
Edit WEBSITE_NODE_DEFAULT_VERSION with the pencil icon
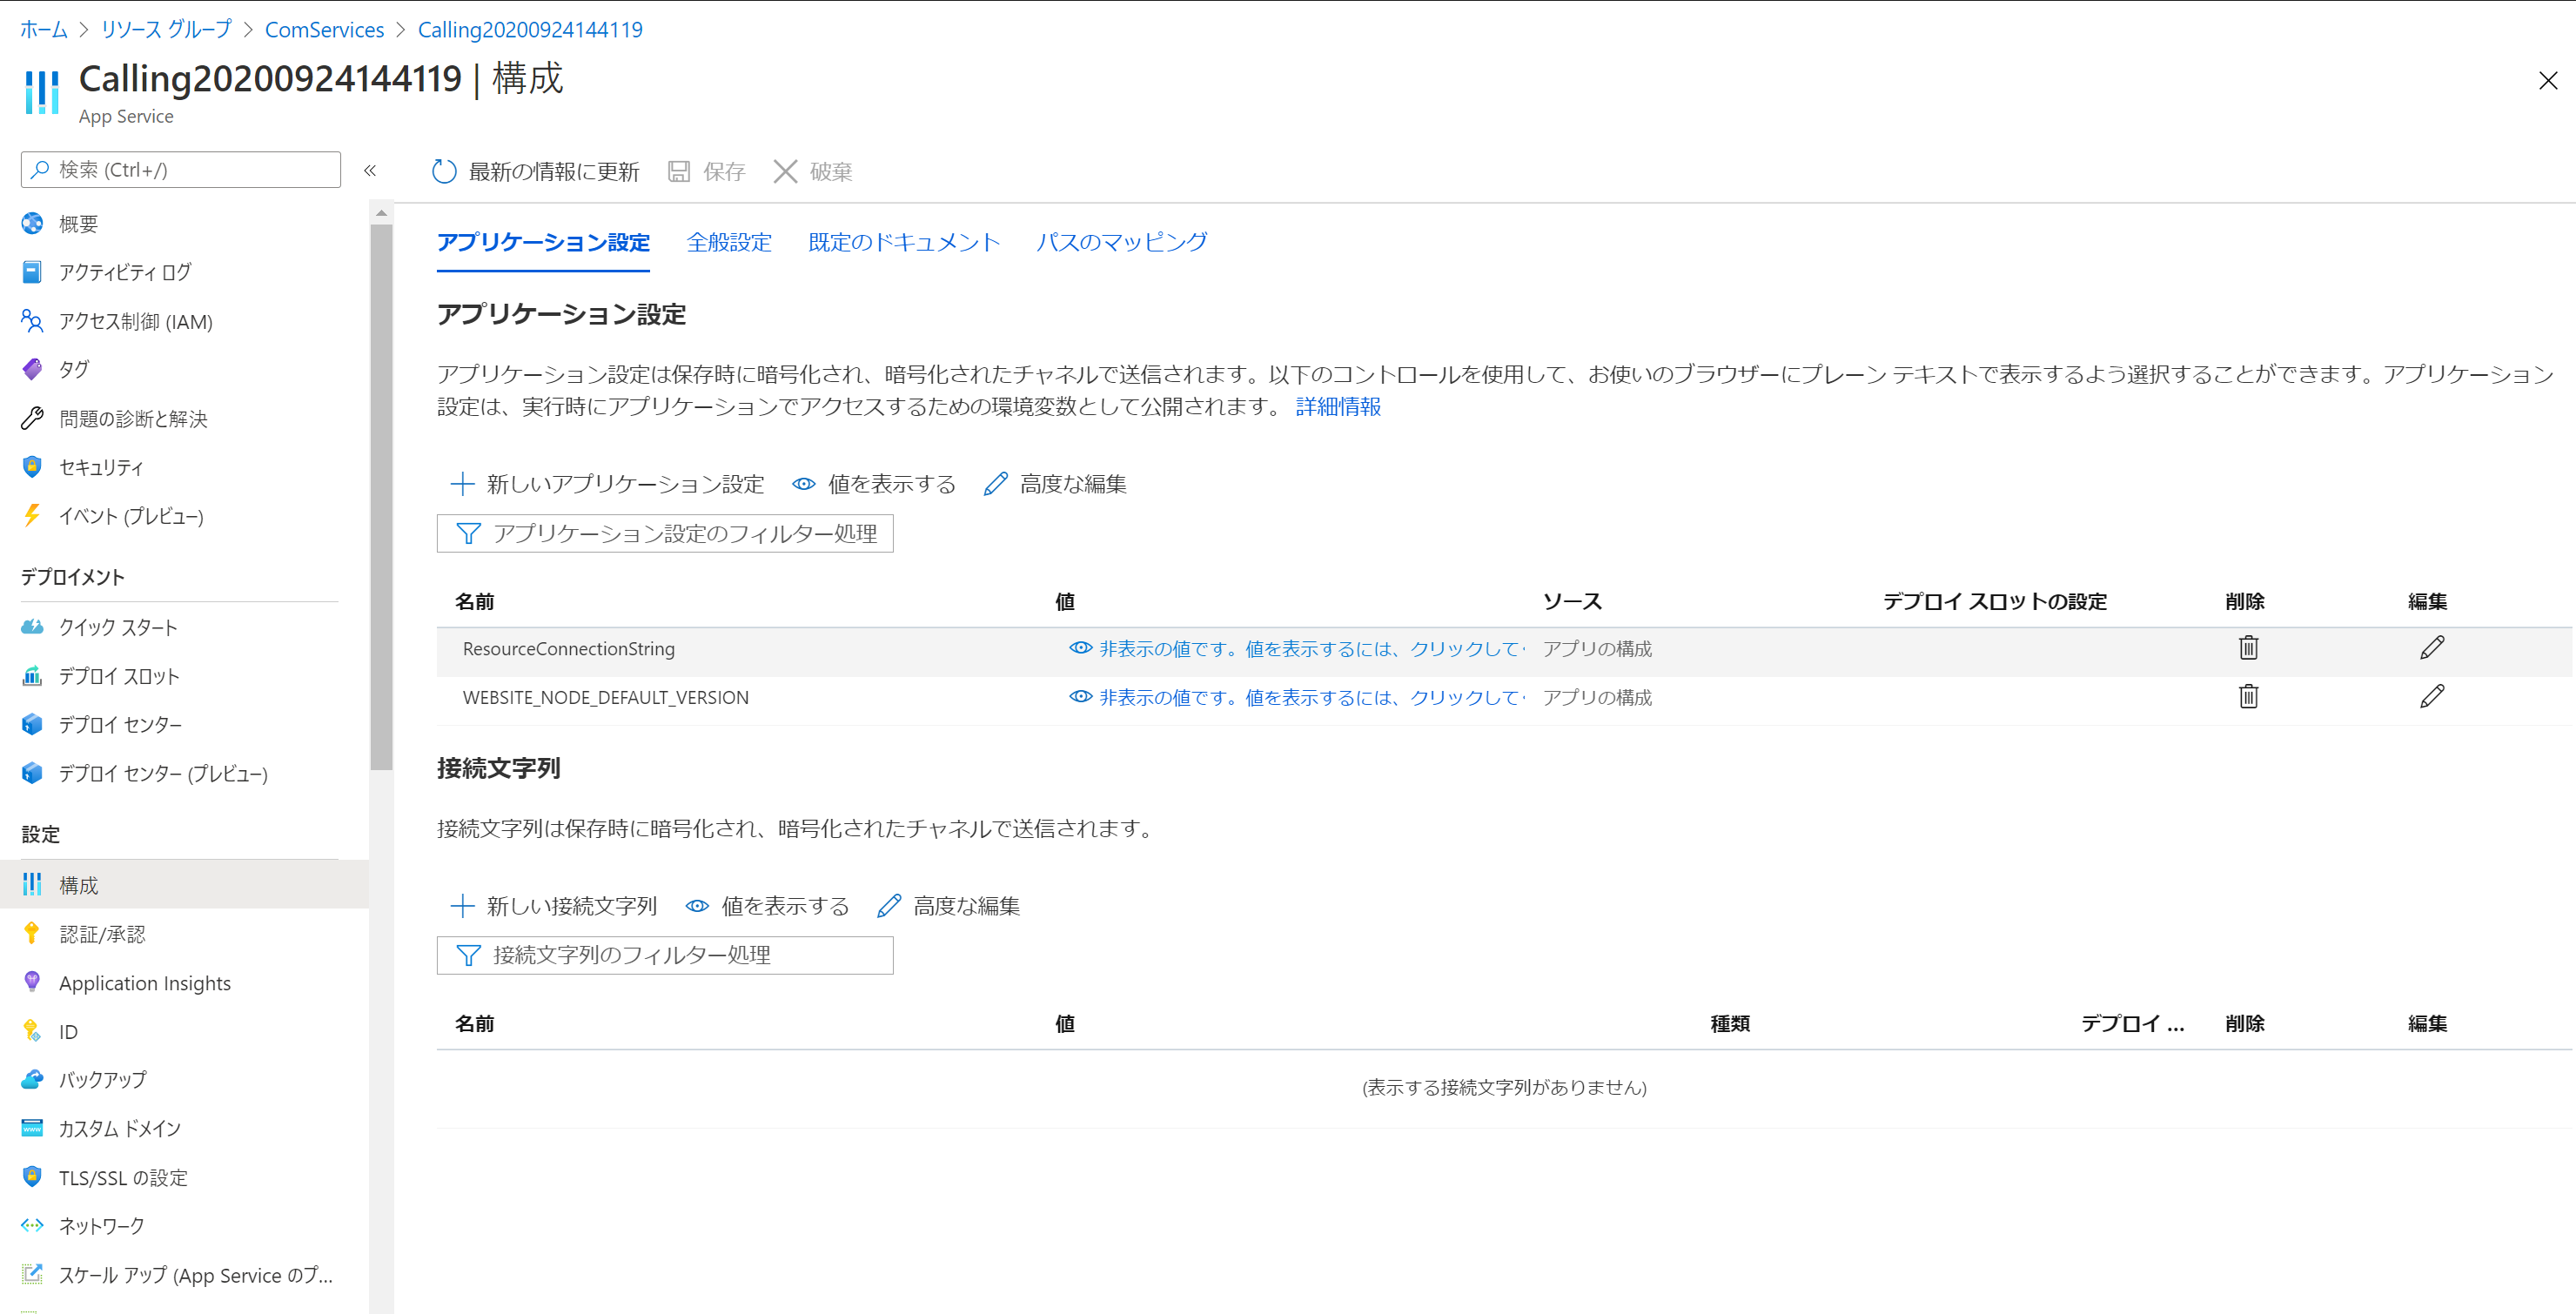click(x=2432, y=697)
